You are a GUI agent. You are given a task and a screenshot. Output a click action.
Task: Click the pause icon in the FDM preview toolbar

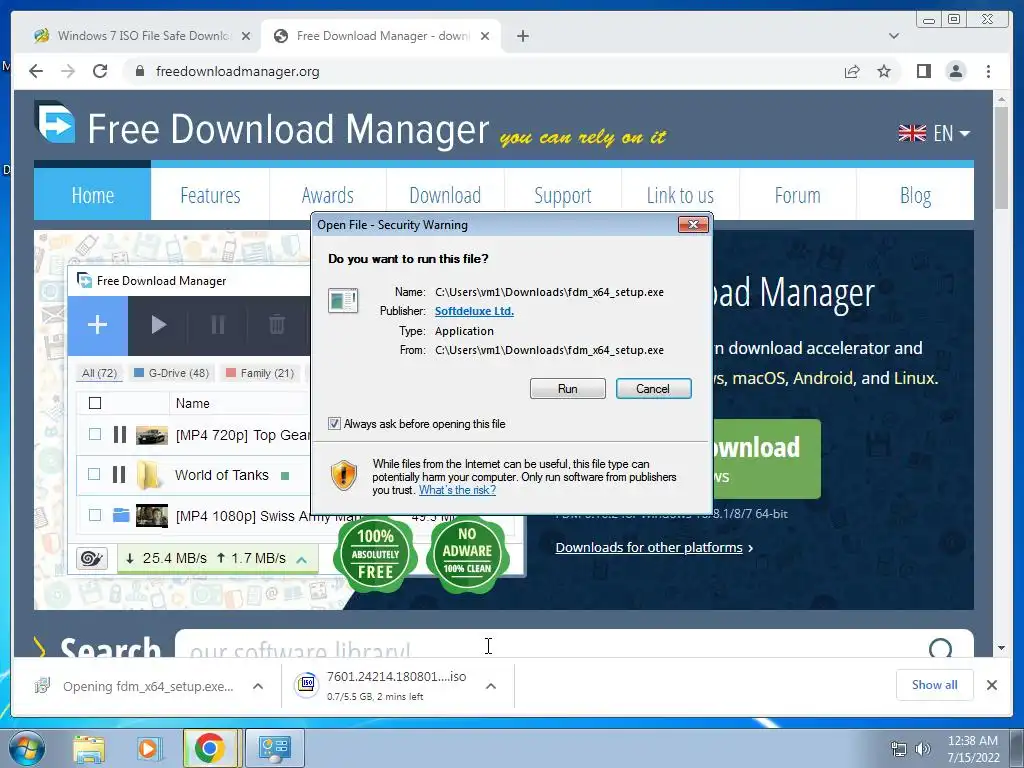(x=217, y=325)
